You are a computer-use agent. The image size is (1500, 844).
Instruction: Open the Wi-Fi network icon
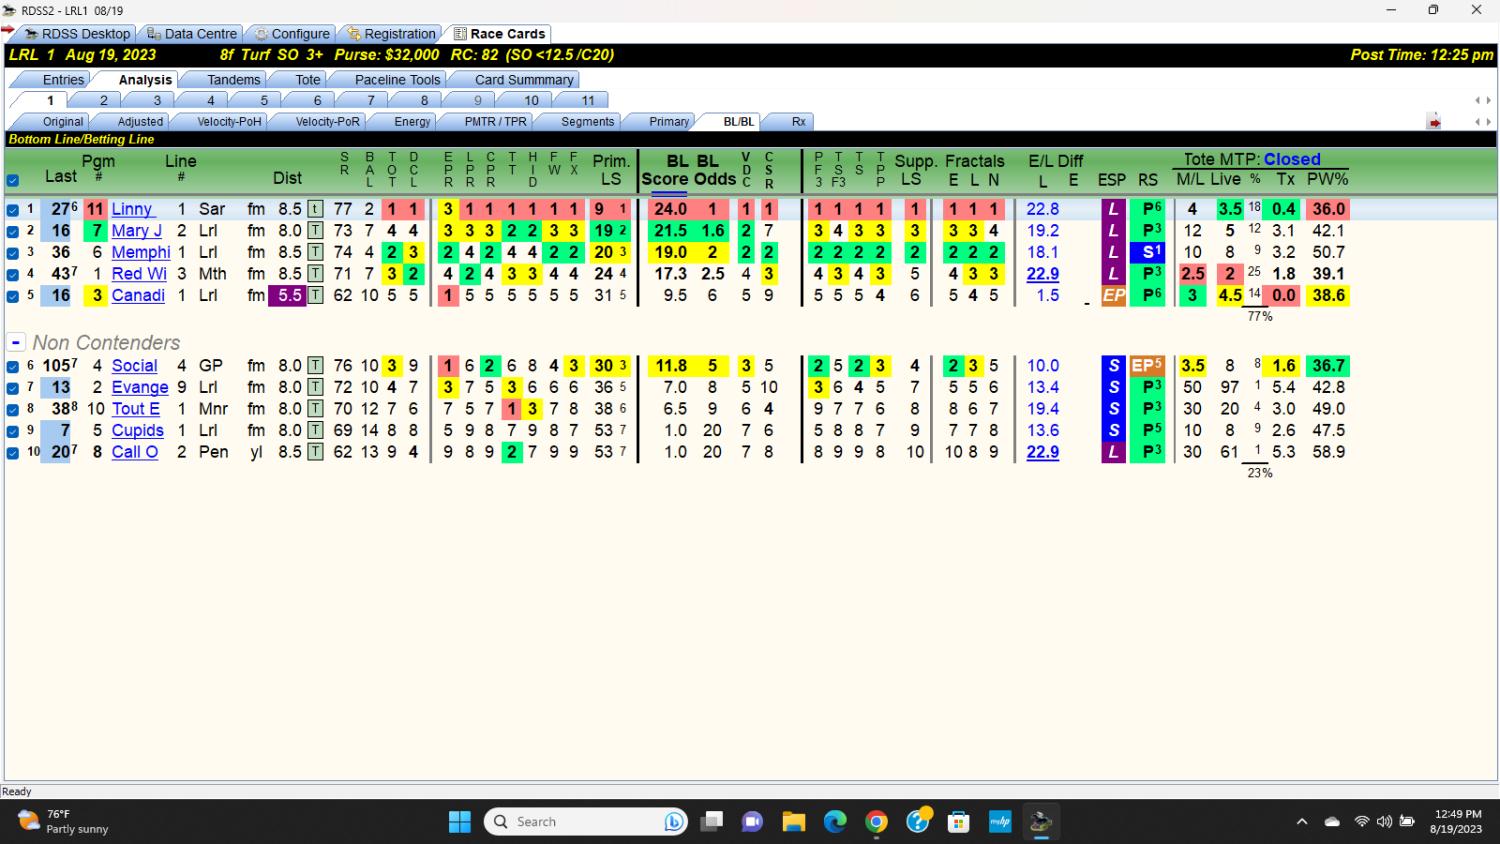[1361, 822]
